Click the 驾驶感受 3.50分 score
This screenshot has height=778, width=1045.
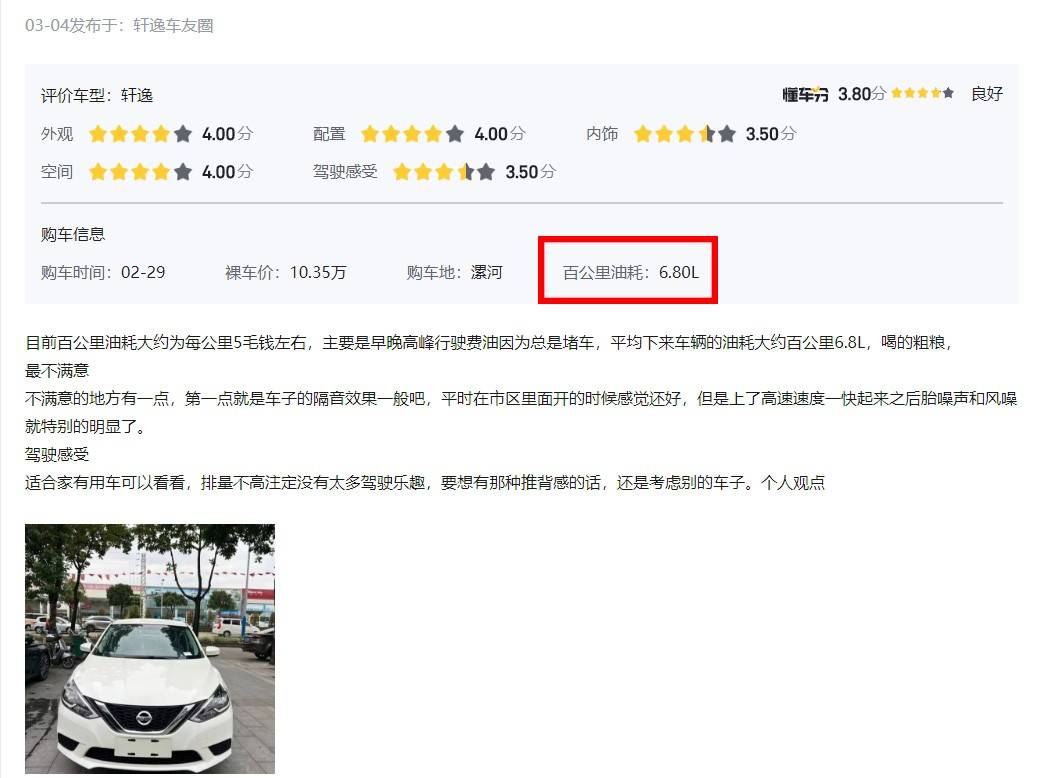click(530, 172)
